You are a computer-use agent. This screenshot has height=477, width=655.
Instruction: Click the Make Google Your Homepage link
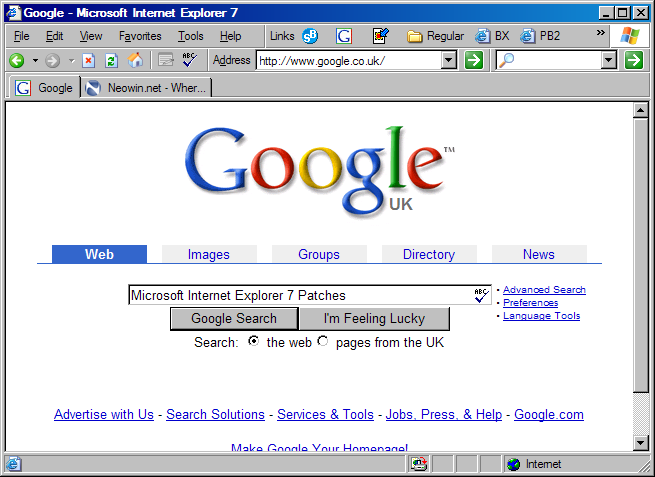click(x=320, y=447)
